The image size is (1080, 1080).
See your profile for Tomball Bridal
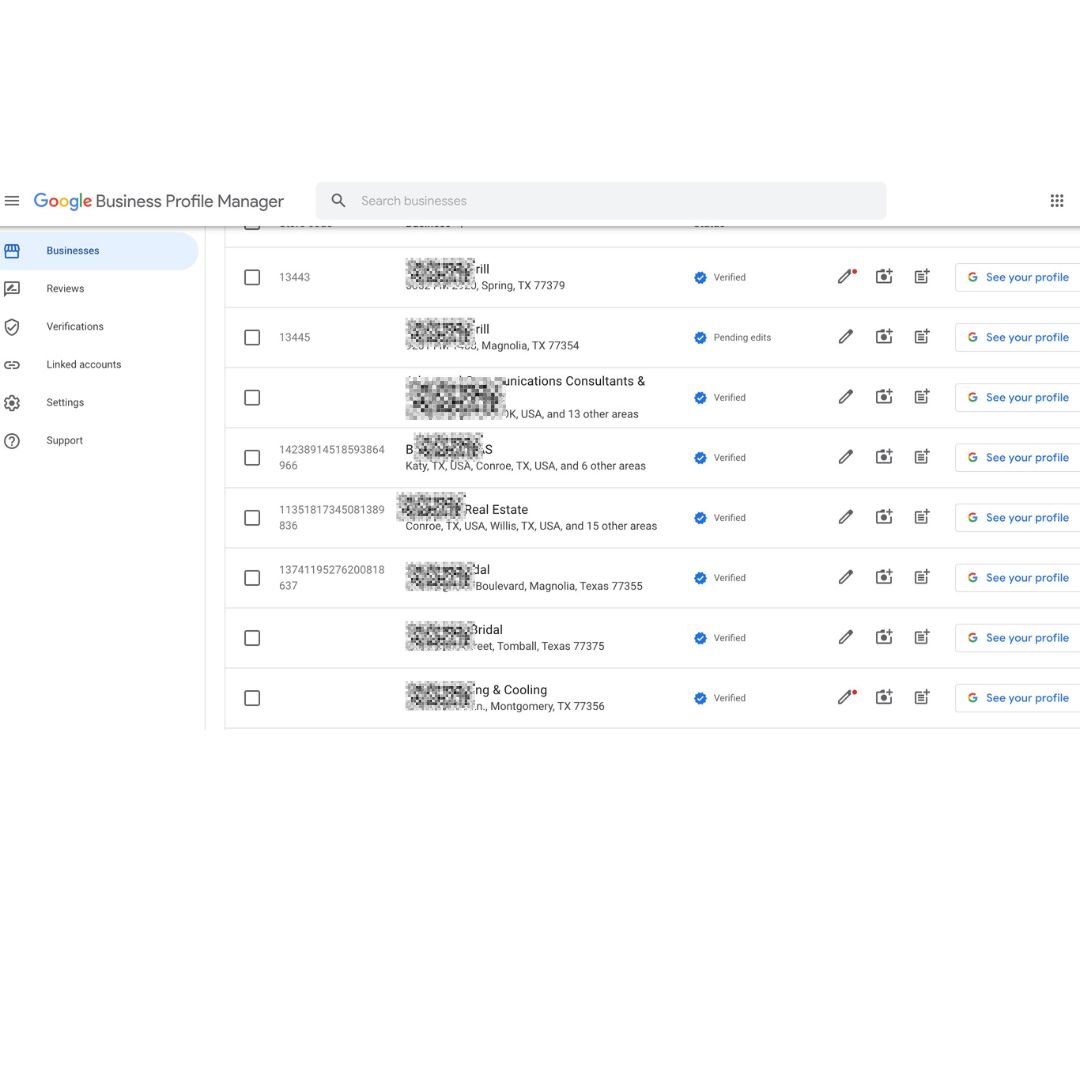[1017, 637]
